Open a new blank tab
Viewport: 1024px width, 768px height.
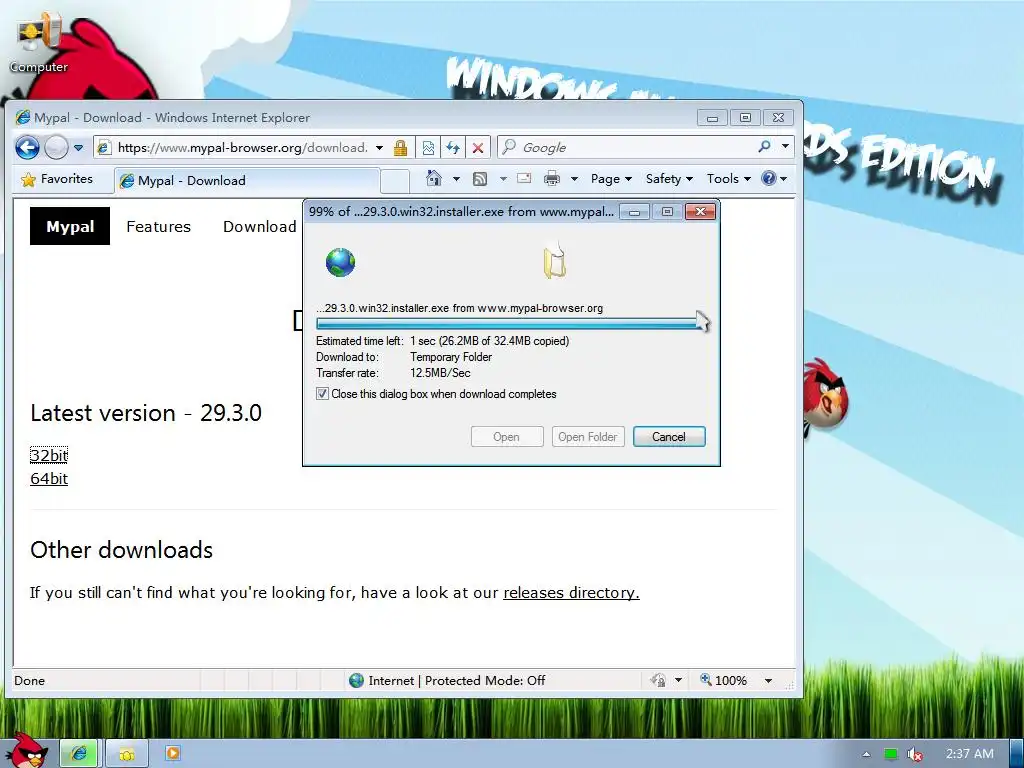click(394, 181)
